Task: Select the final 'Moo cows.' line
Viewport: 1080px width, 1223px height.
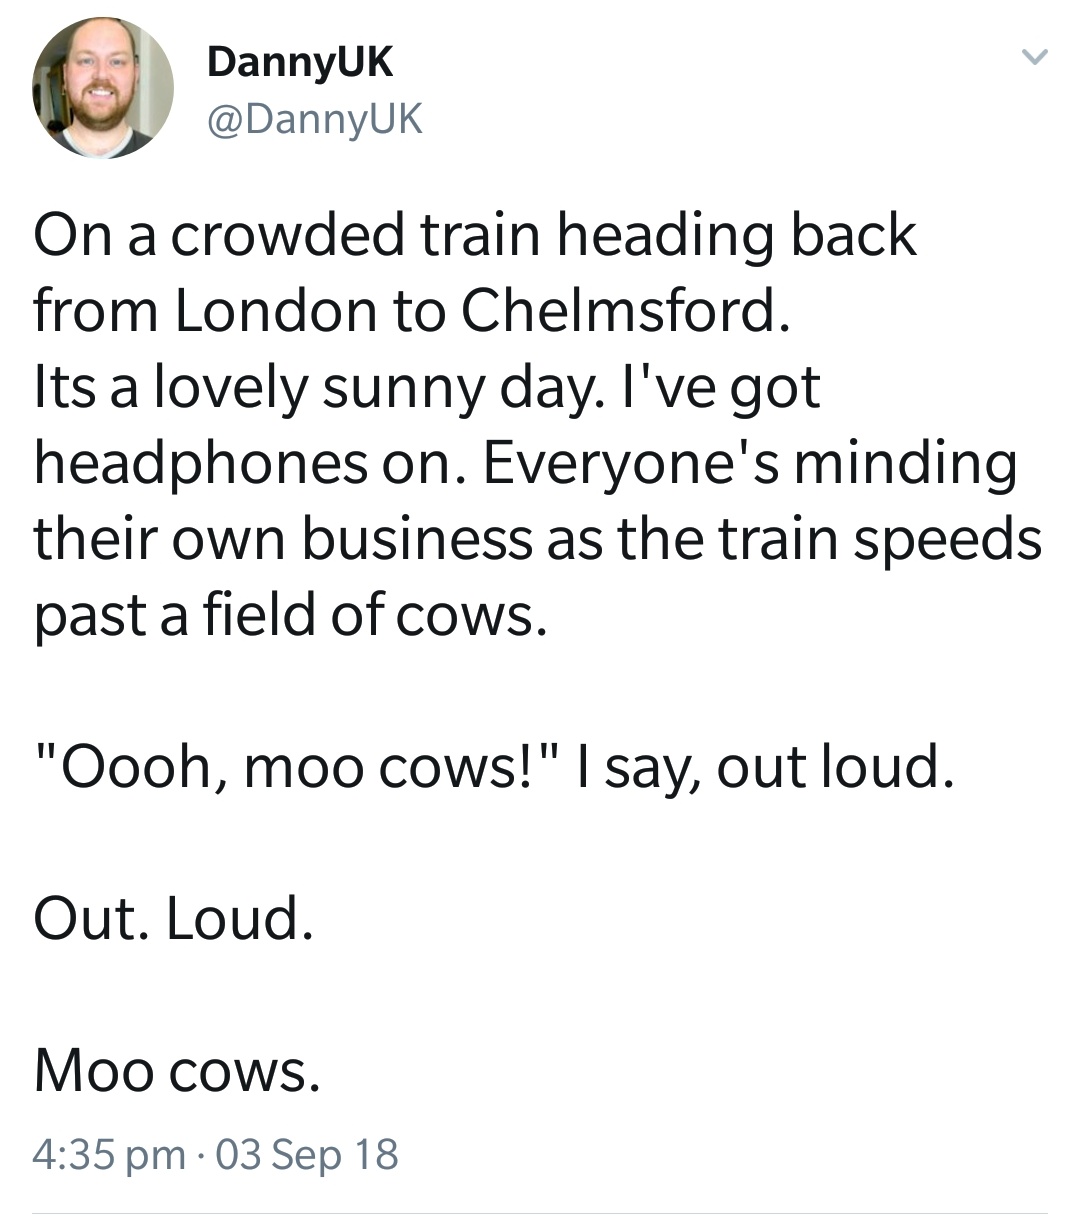Action: point(177,1070)
